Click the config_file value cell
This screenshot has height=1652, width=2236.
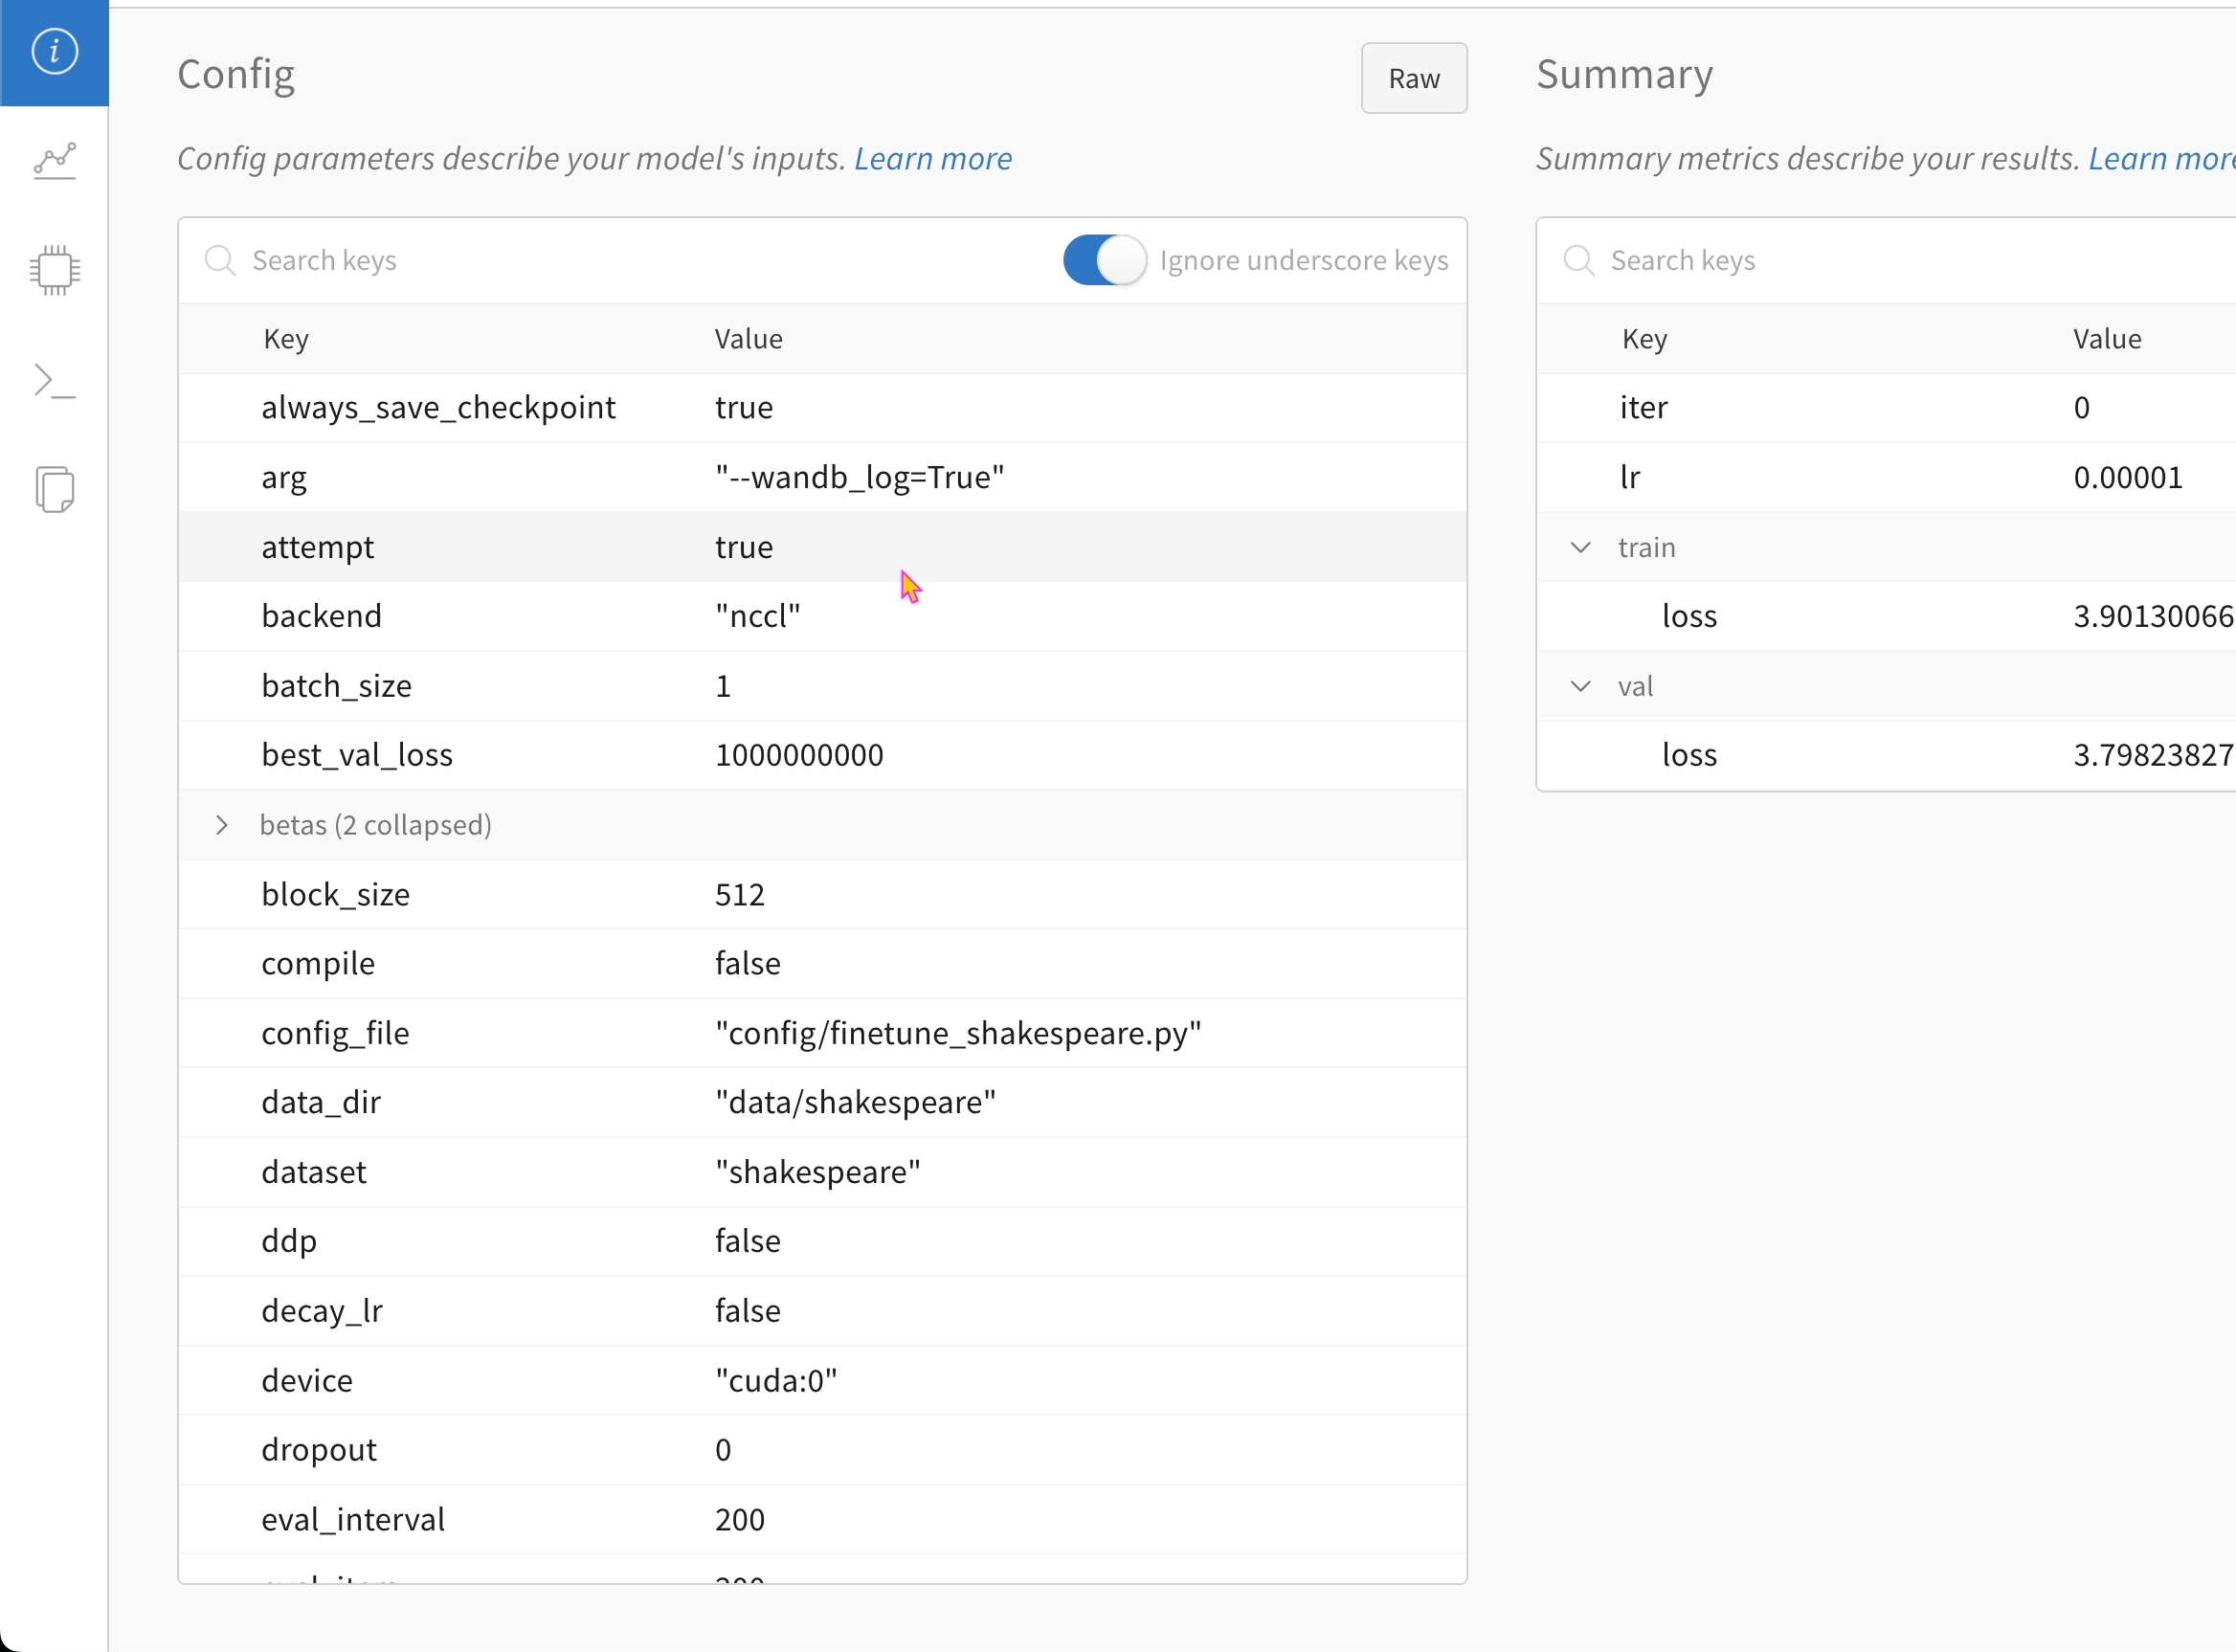(x=957, y=1033)
